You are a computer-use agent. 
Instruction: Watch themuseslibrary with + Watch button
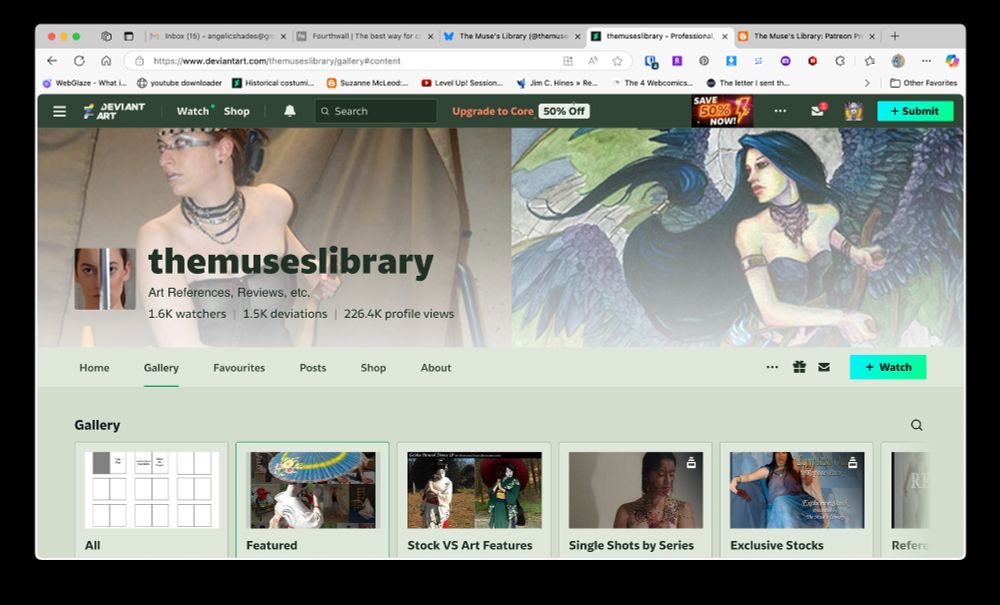coord(888,367)
